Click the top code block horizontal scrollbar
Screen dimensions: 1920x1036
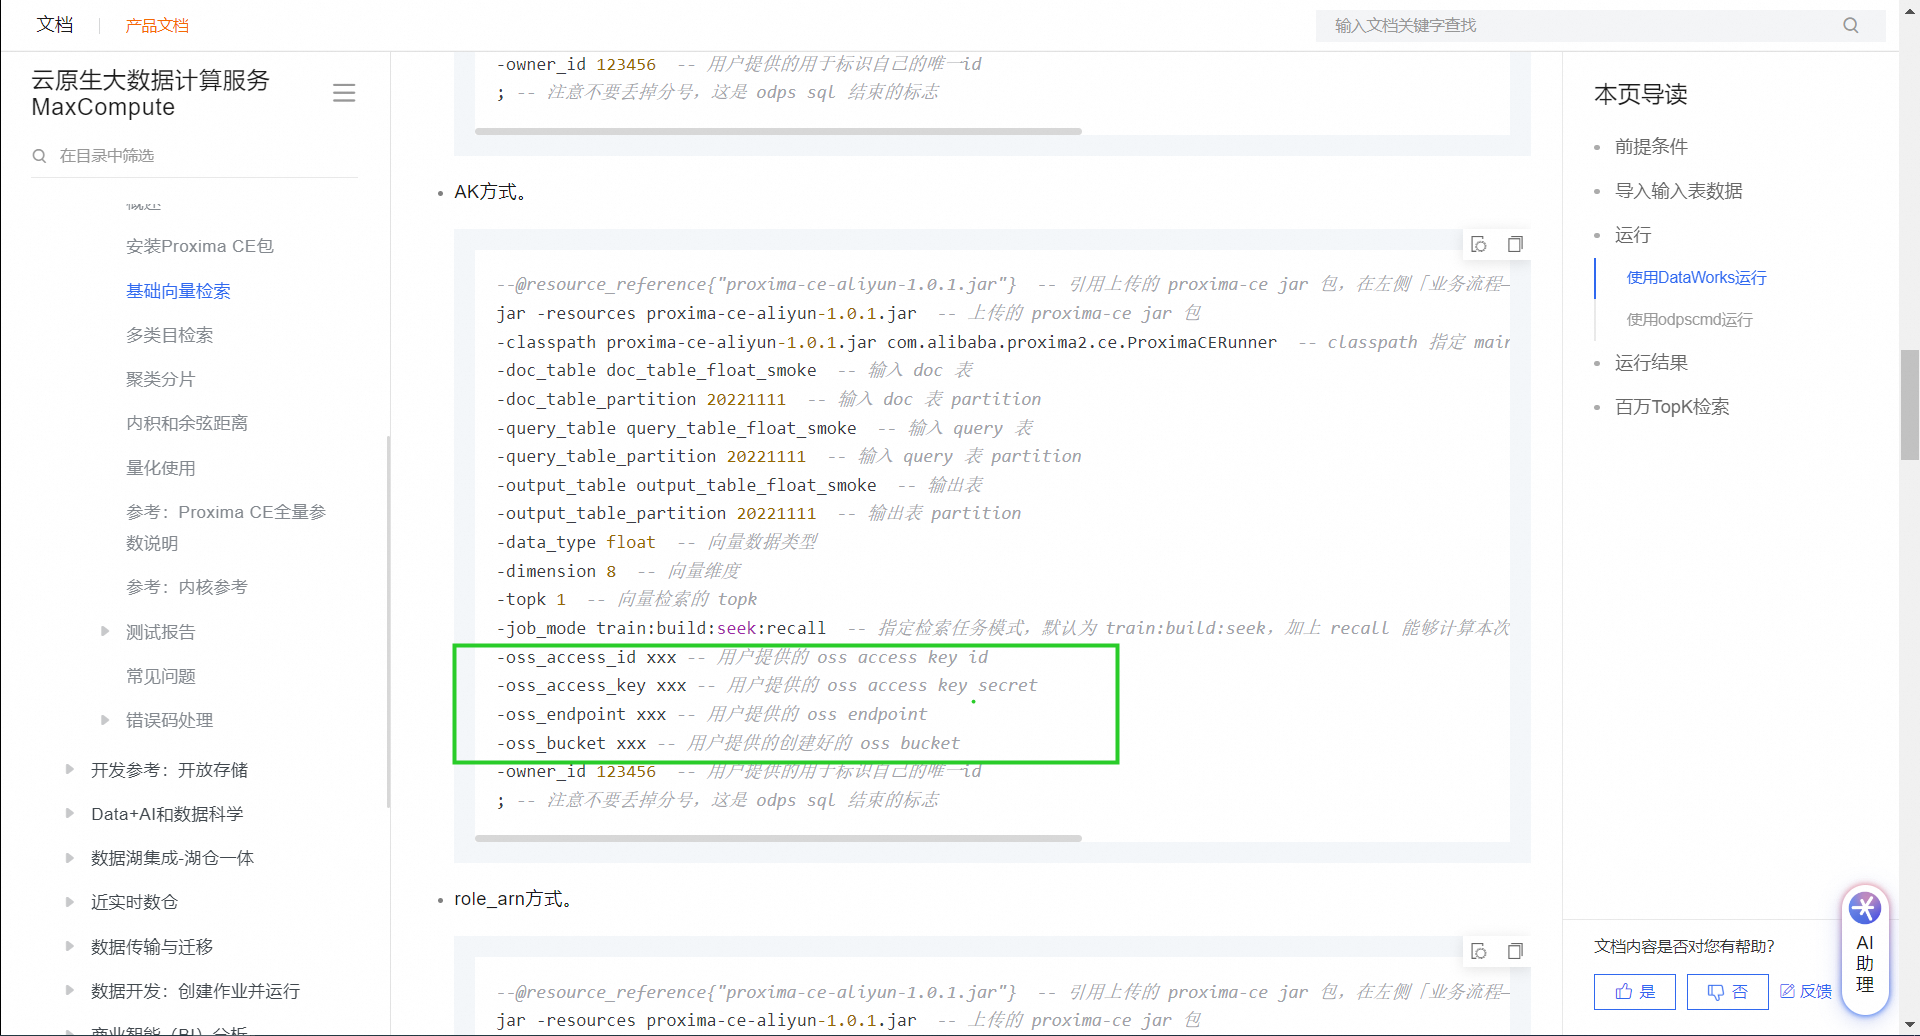pyautogui.click(x=778, y=131)
